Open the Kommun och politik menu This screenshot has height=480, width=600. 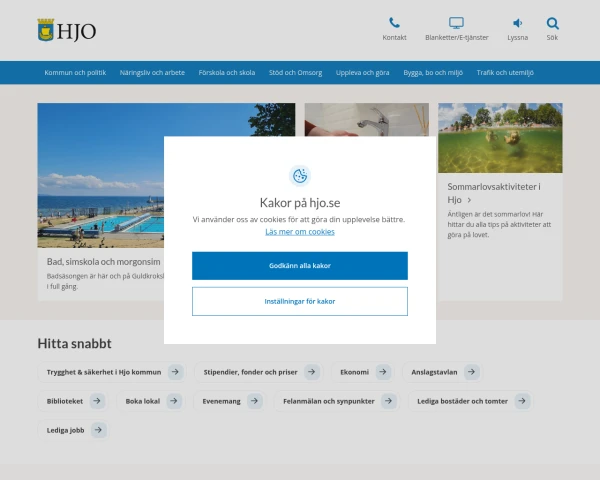(75, 72)
